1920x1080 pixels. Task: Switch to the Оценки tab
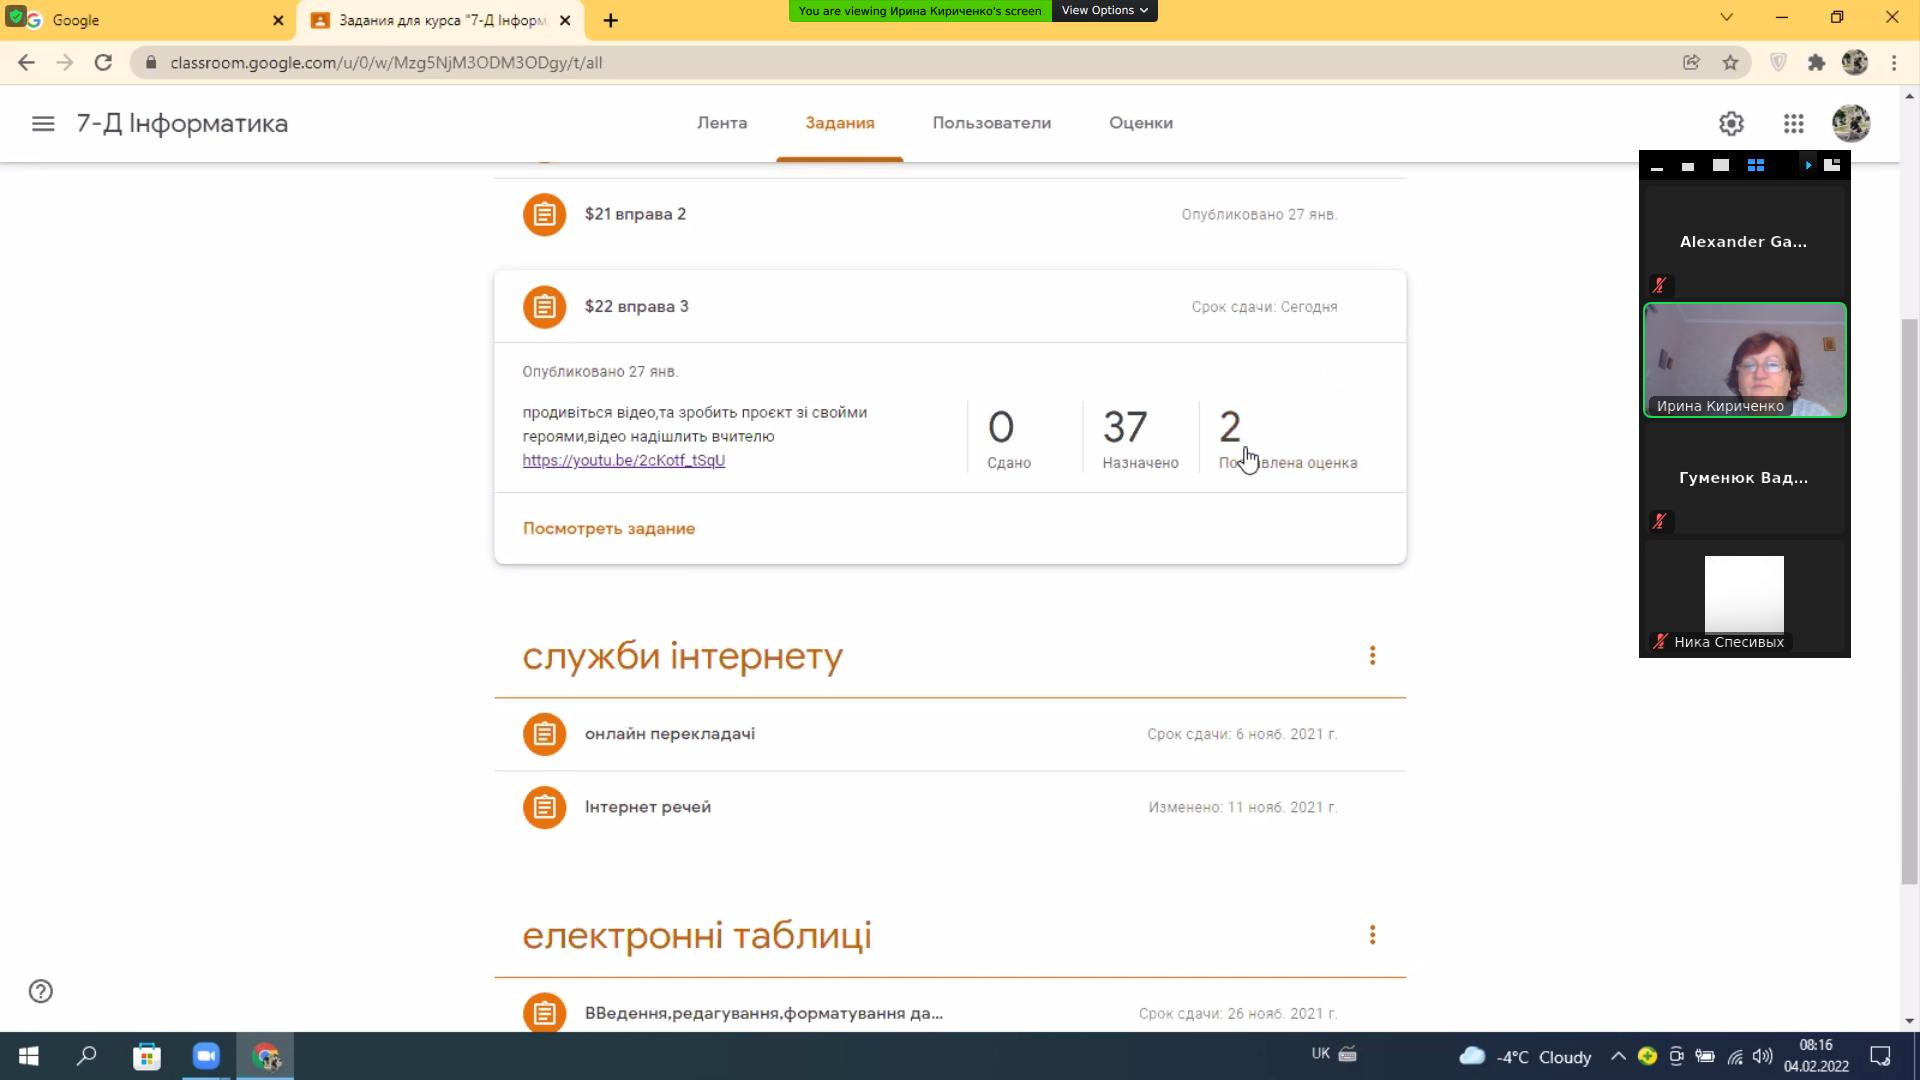click(1140, 123)
